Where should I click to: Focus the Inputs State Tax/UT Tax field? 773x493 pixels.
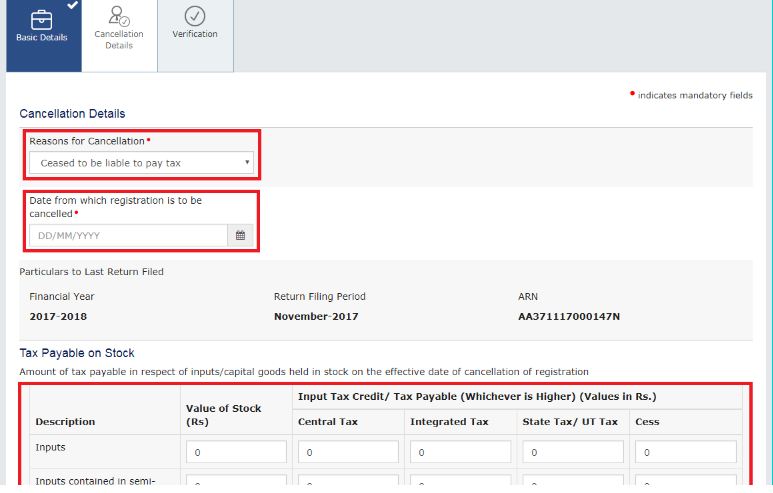(x=572, y=453)
